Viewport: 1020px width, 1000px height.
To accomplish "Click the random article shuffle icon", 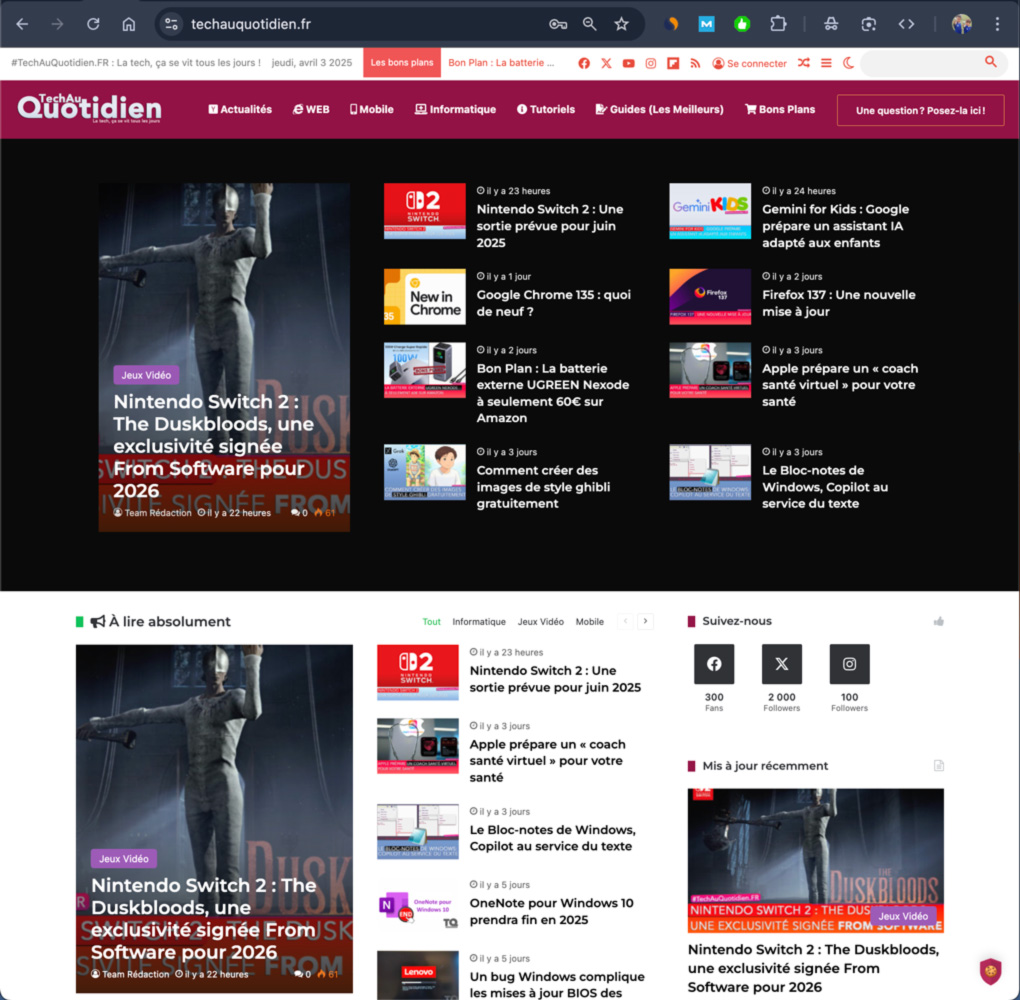I will point(804,63).
